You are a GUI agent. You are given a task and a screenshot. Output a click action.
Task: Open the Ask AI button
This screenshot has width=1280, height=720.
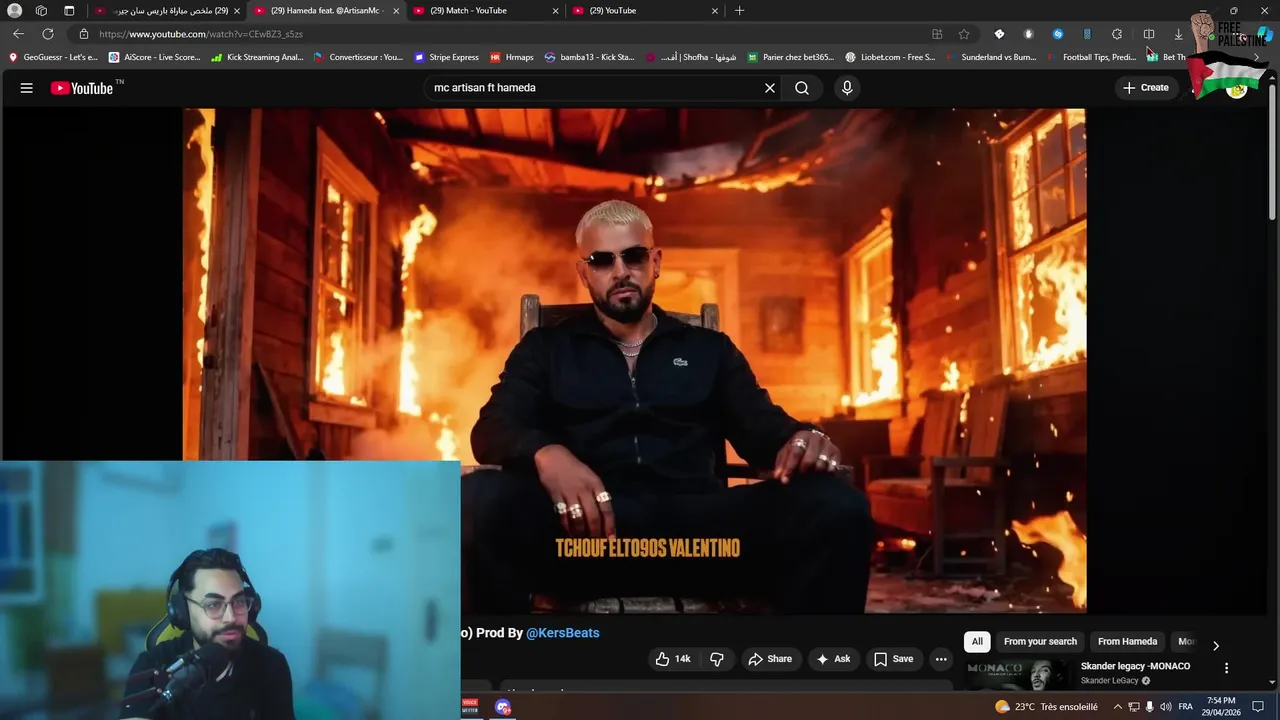[x=833, y=659]
